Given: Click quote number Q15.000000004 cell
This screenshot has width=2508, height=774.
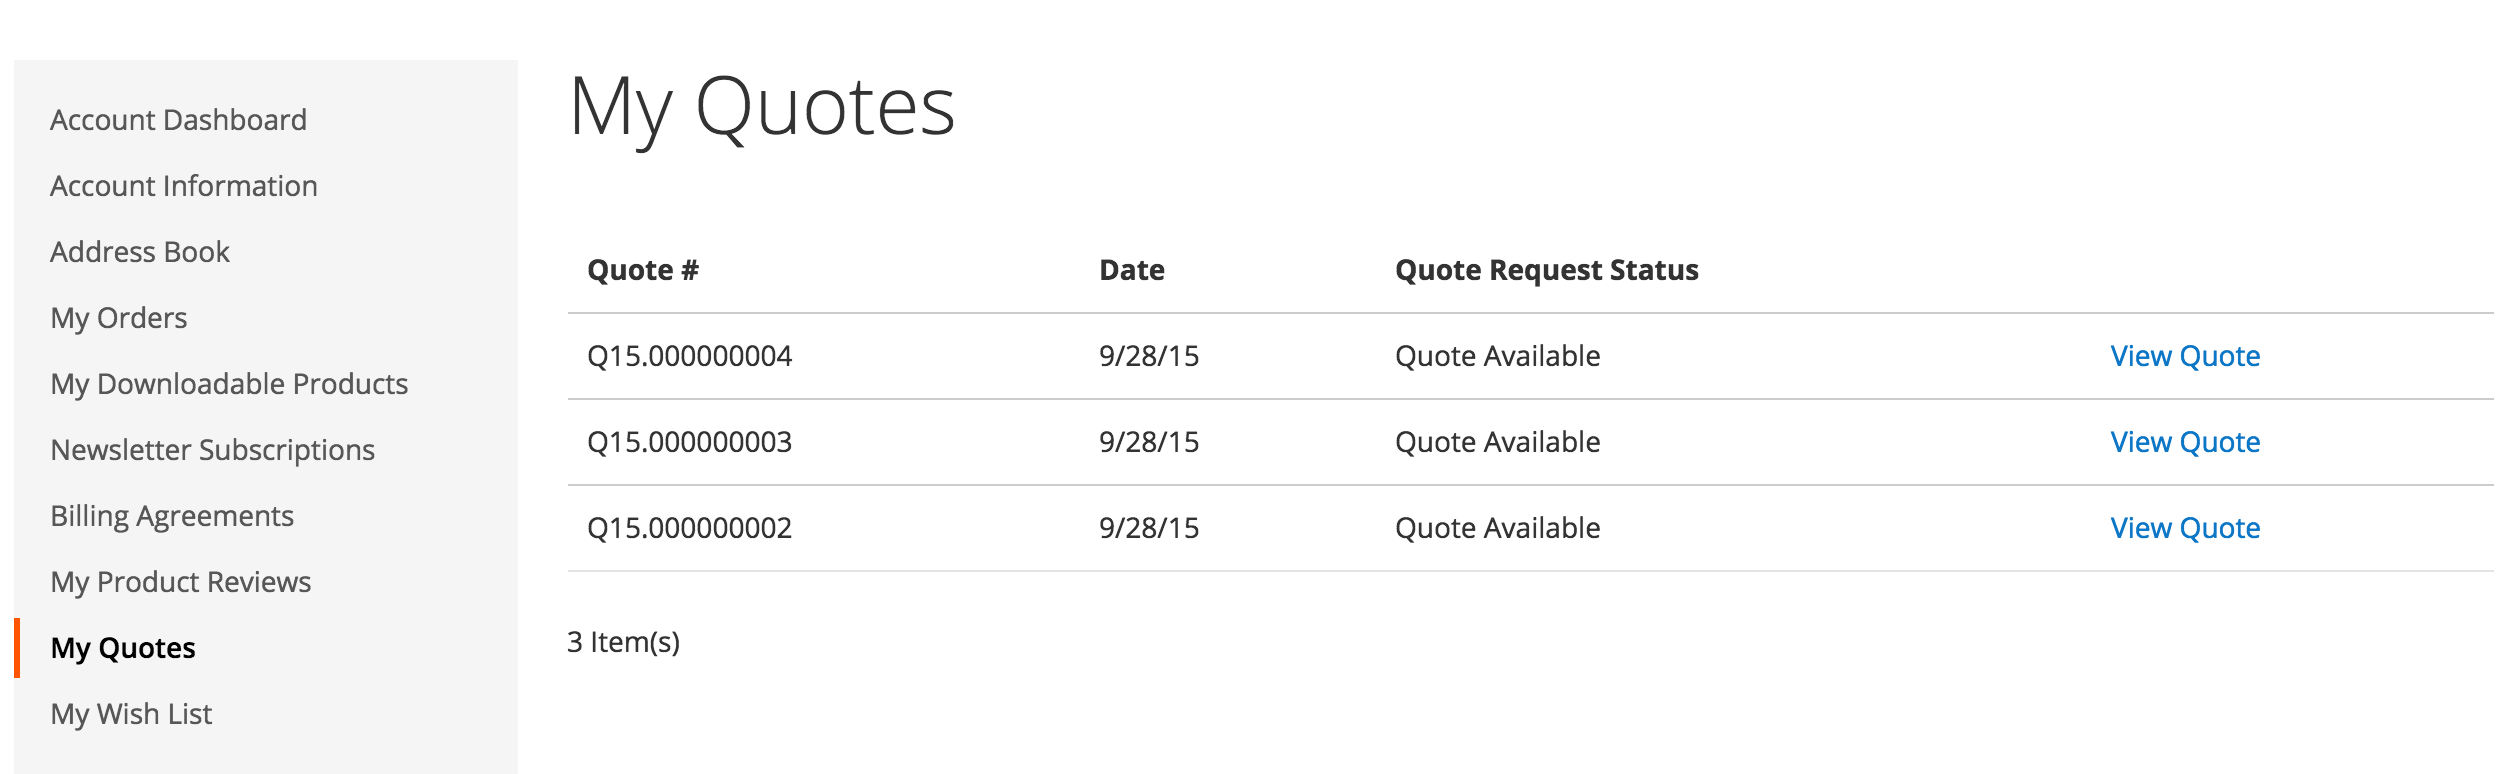Looking at the screenshot, I should [689, 356].
